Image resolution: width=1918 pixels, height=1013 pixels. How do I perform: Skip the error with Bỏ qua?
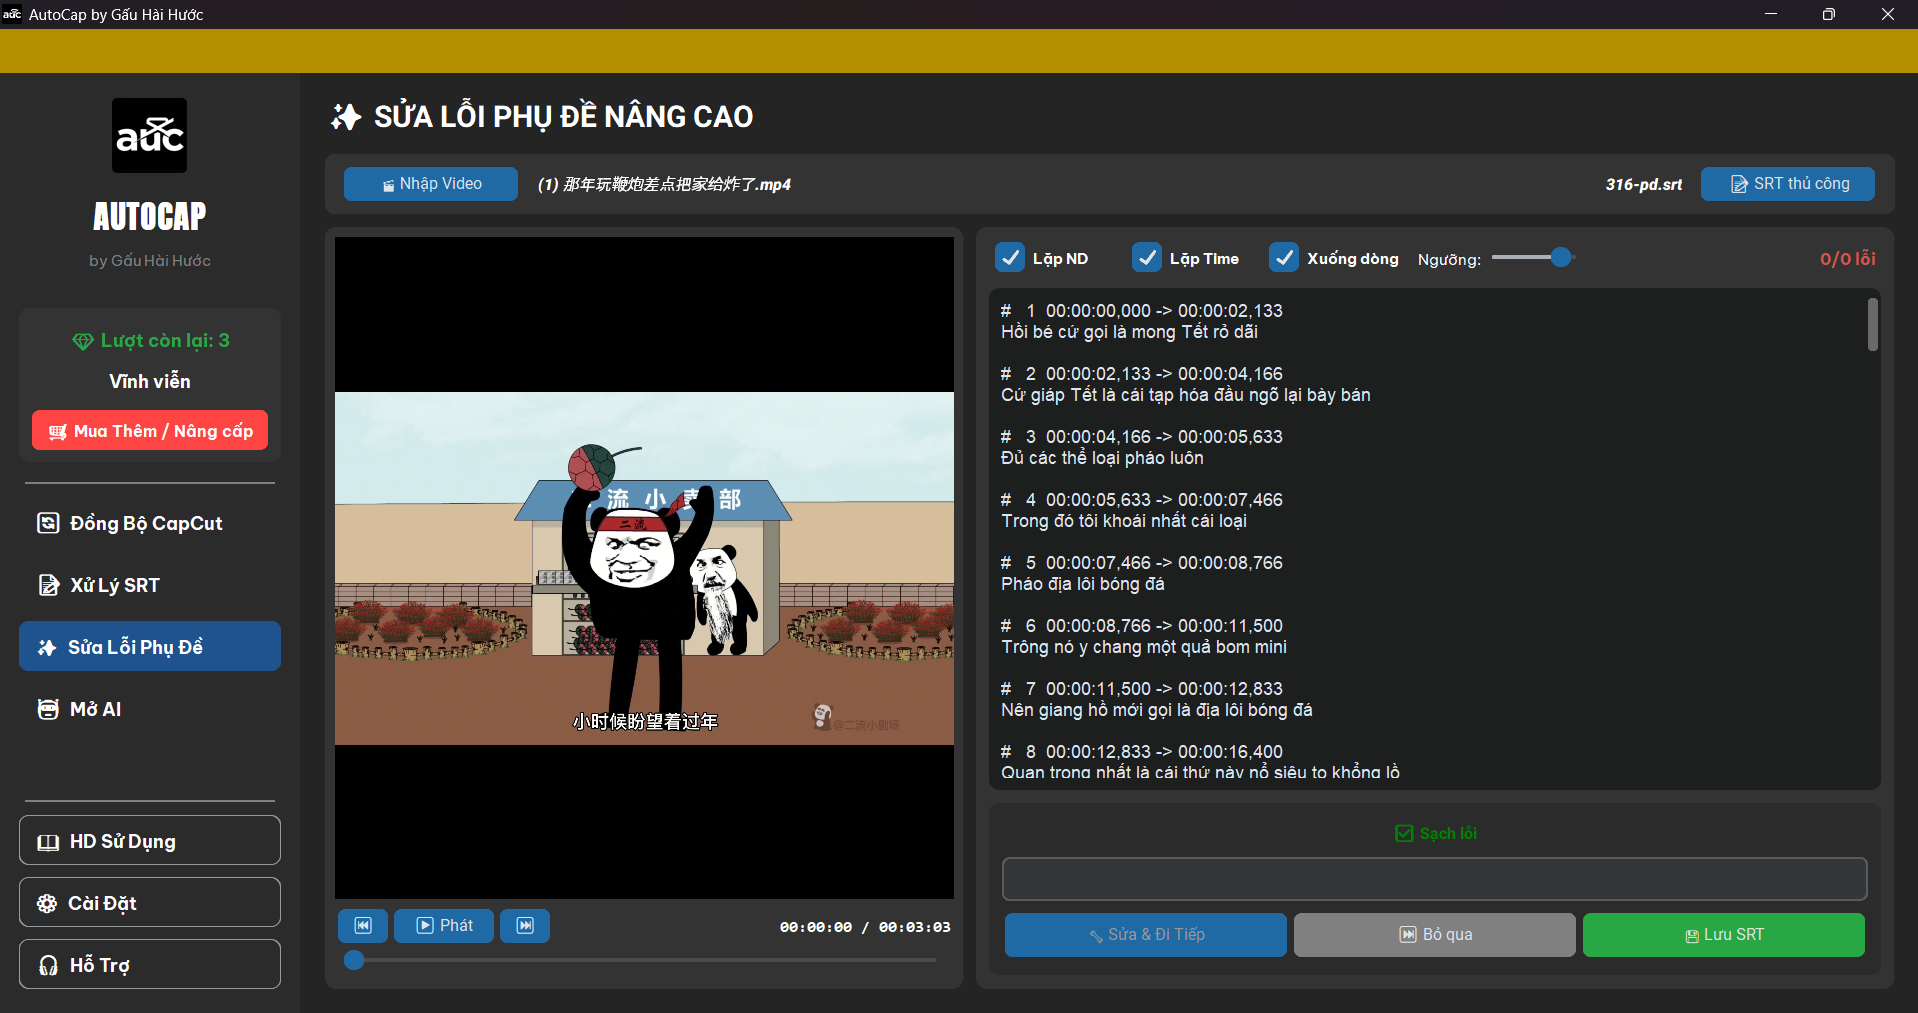coord(1435,935)
